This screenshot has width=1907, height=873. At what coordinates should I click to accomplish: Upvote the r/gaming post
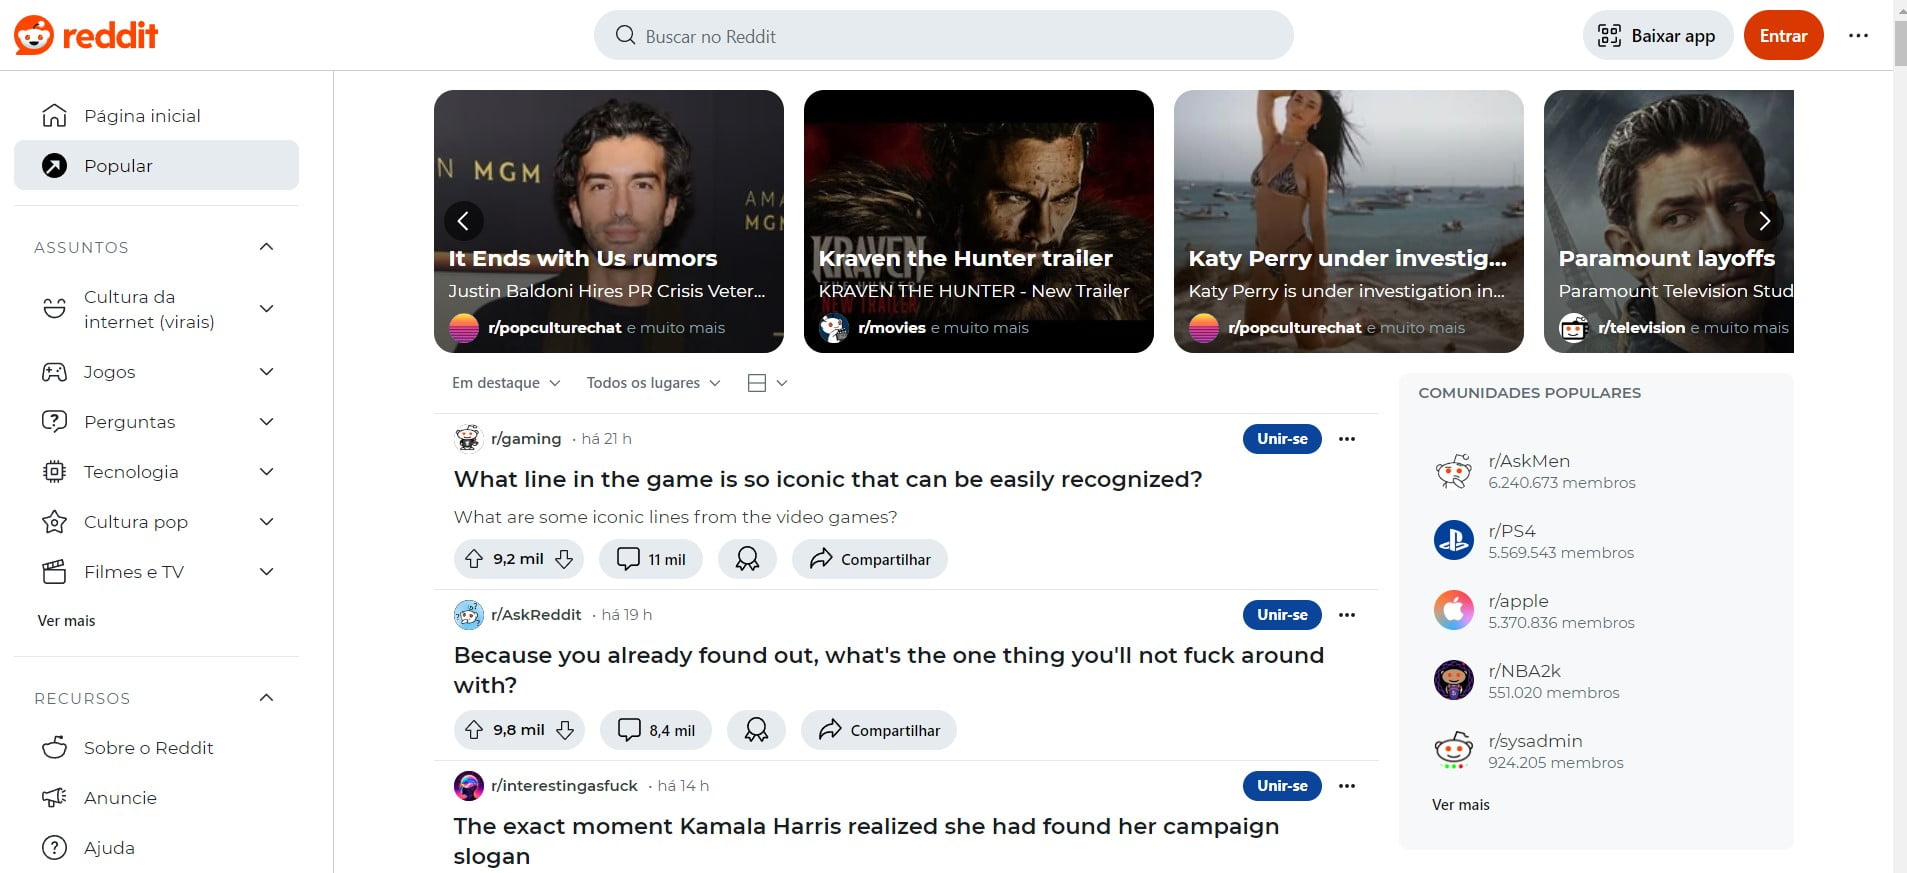pos(474,559)
